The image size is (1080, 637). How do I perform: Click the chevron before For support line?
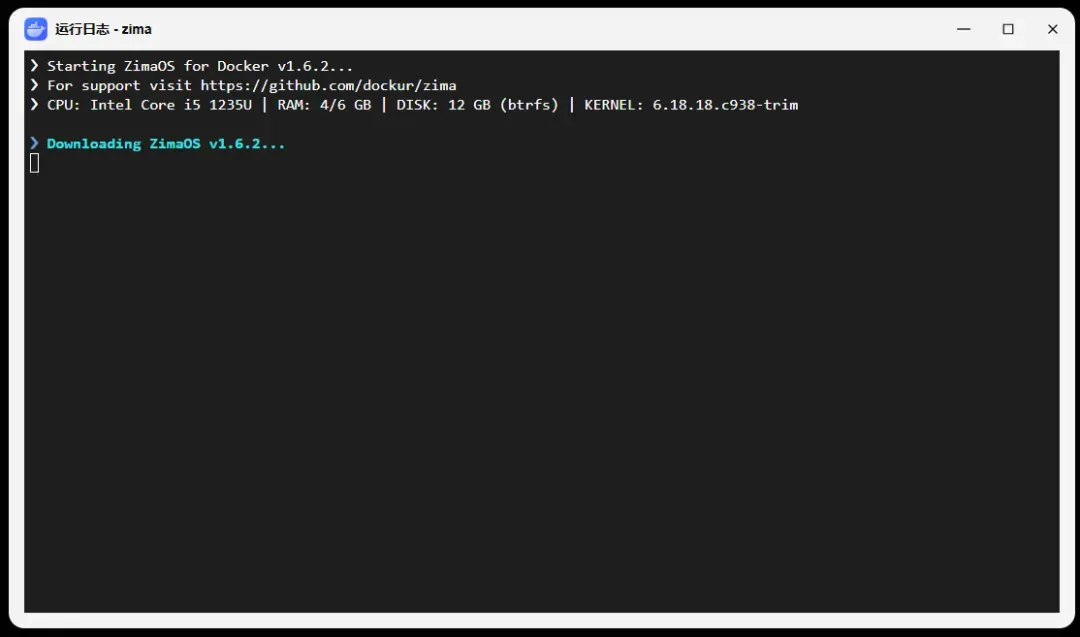tap(34, 85)
